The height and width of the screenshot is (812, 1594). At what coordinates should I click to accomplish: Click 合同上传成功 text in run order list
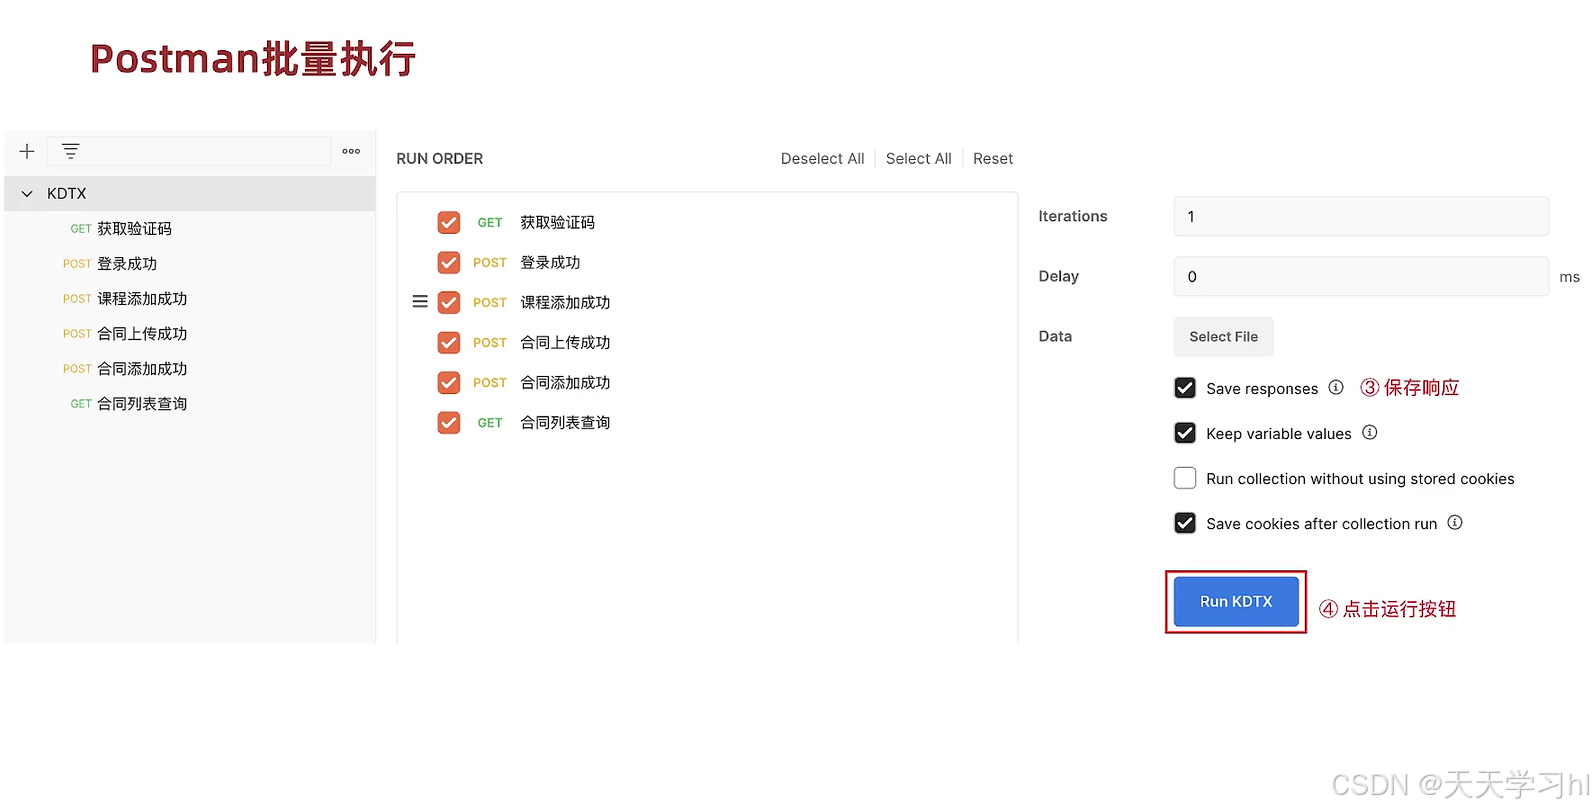click(565, 342)
